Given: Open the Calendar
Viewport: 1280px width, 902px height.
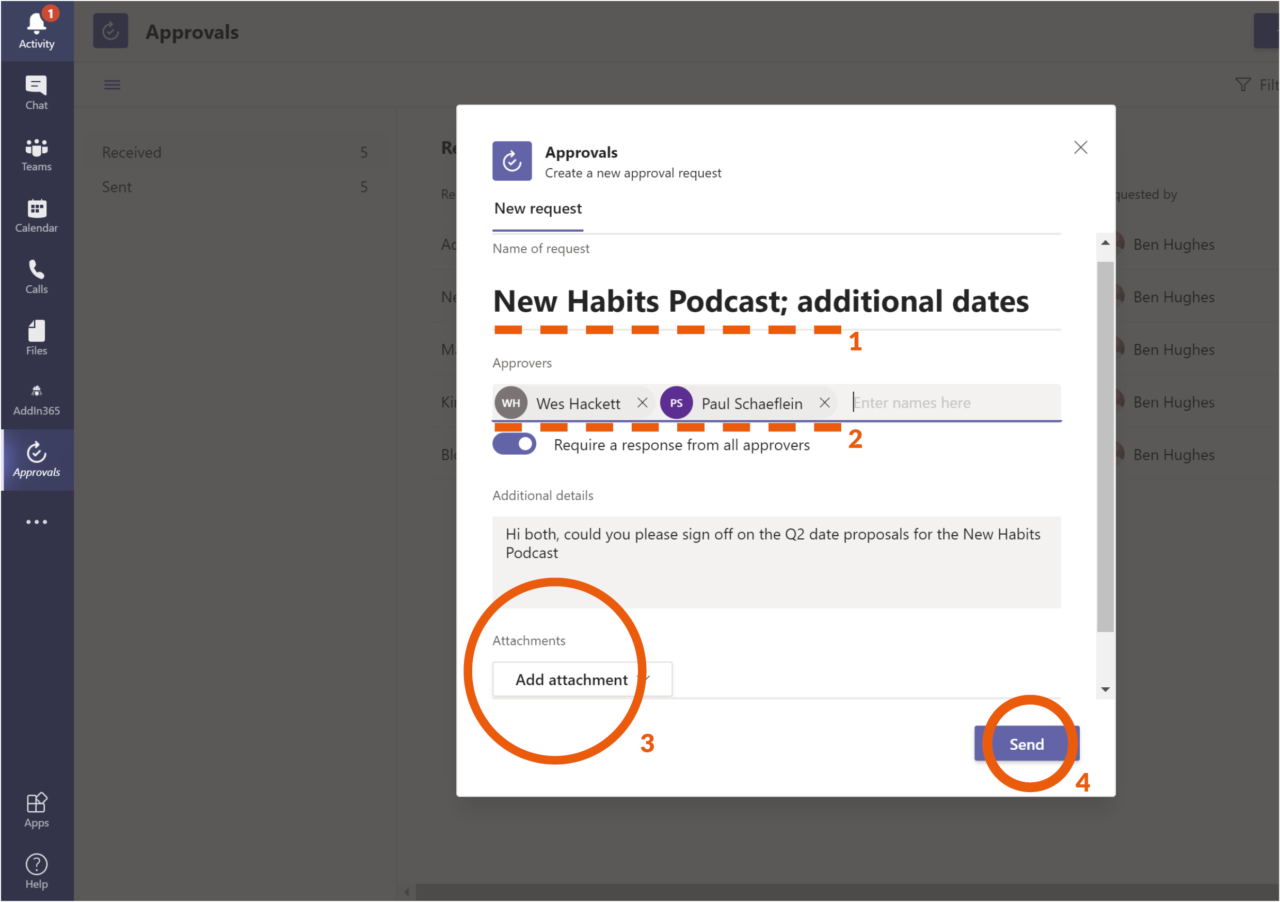Looking at the screenshot, I should tap(36, 215).
